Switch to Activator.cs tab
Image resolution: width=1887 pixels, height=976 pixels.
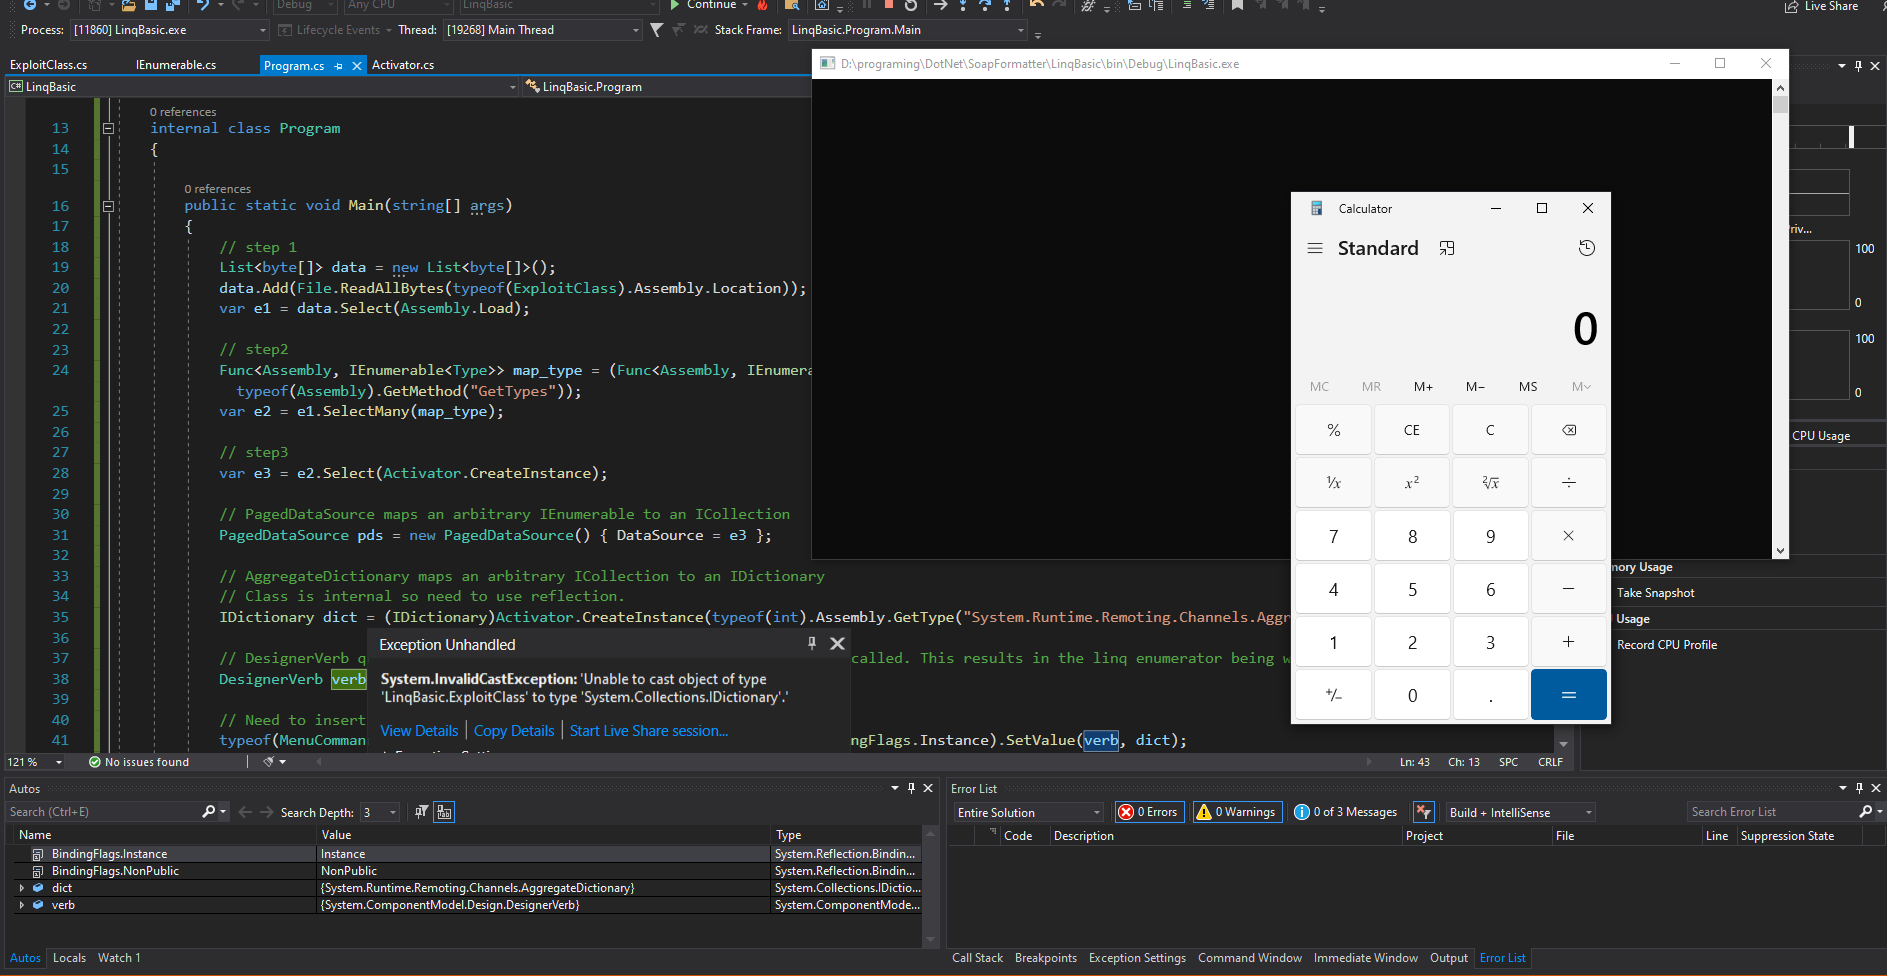403,65
